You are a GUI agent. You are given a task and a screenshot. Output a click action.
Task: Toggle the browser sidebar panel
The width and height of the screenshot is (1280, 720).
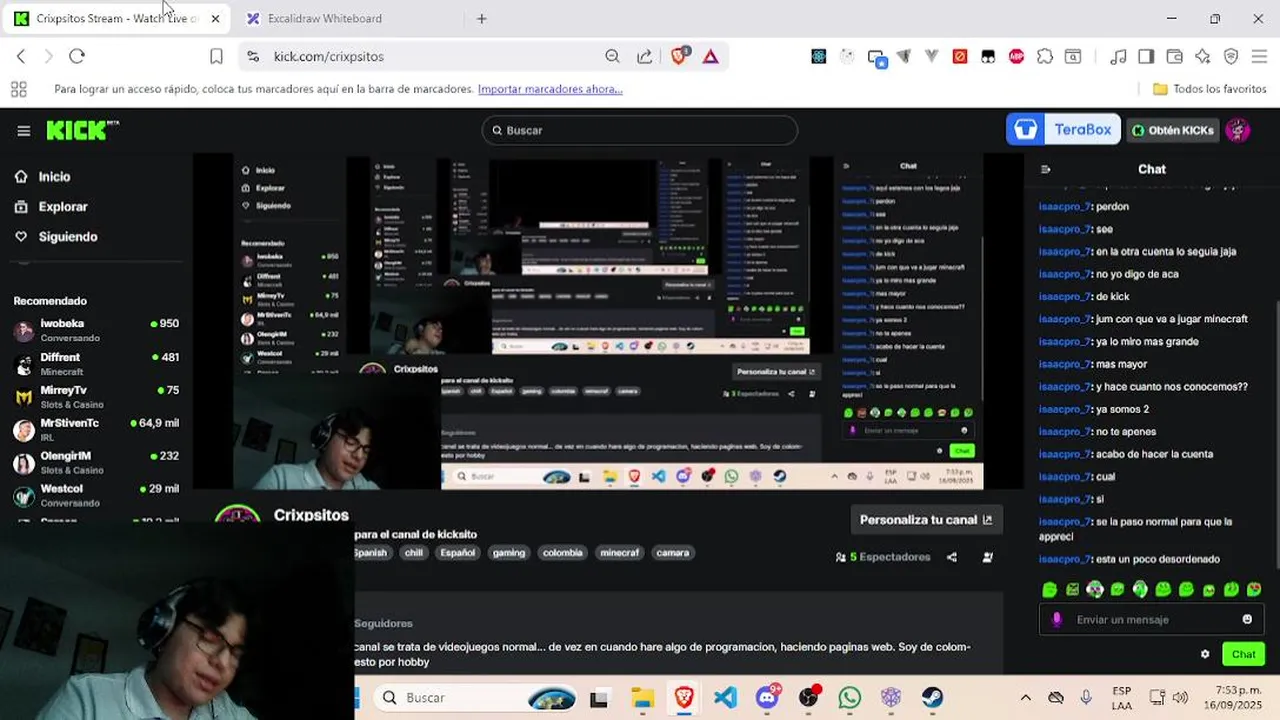pos(1146,56)
